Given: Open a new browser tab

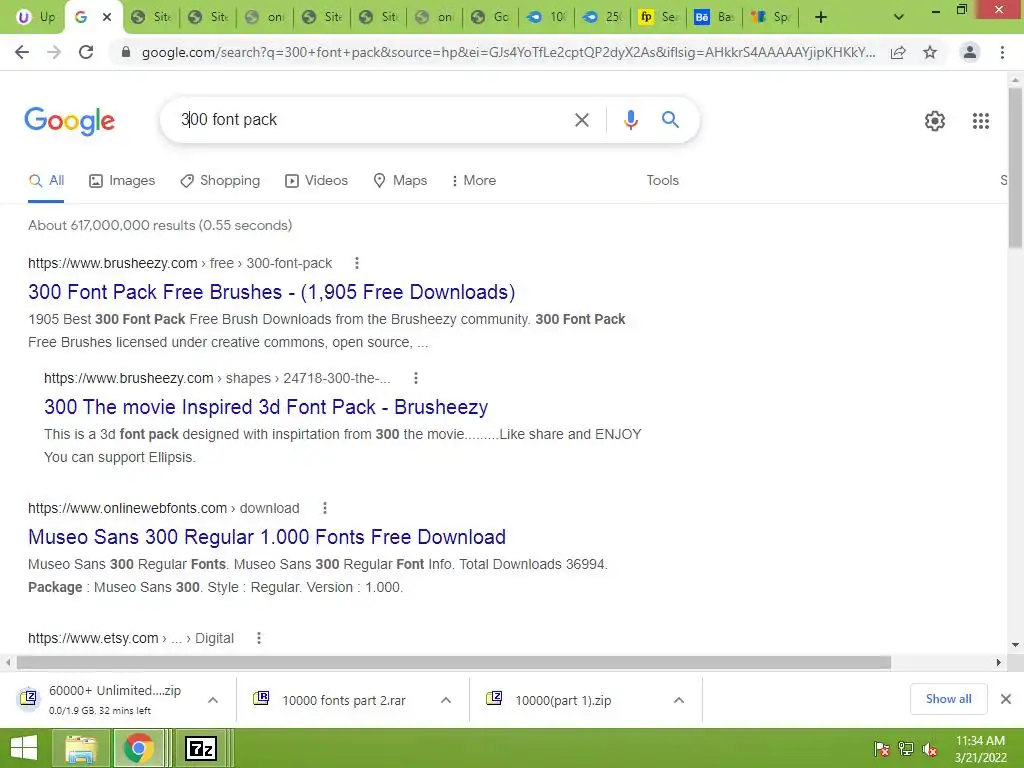Looking at the screenshot, I should tap(821, 17).
